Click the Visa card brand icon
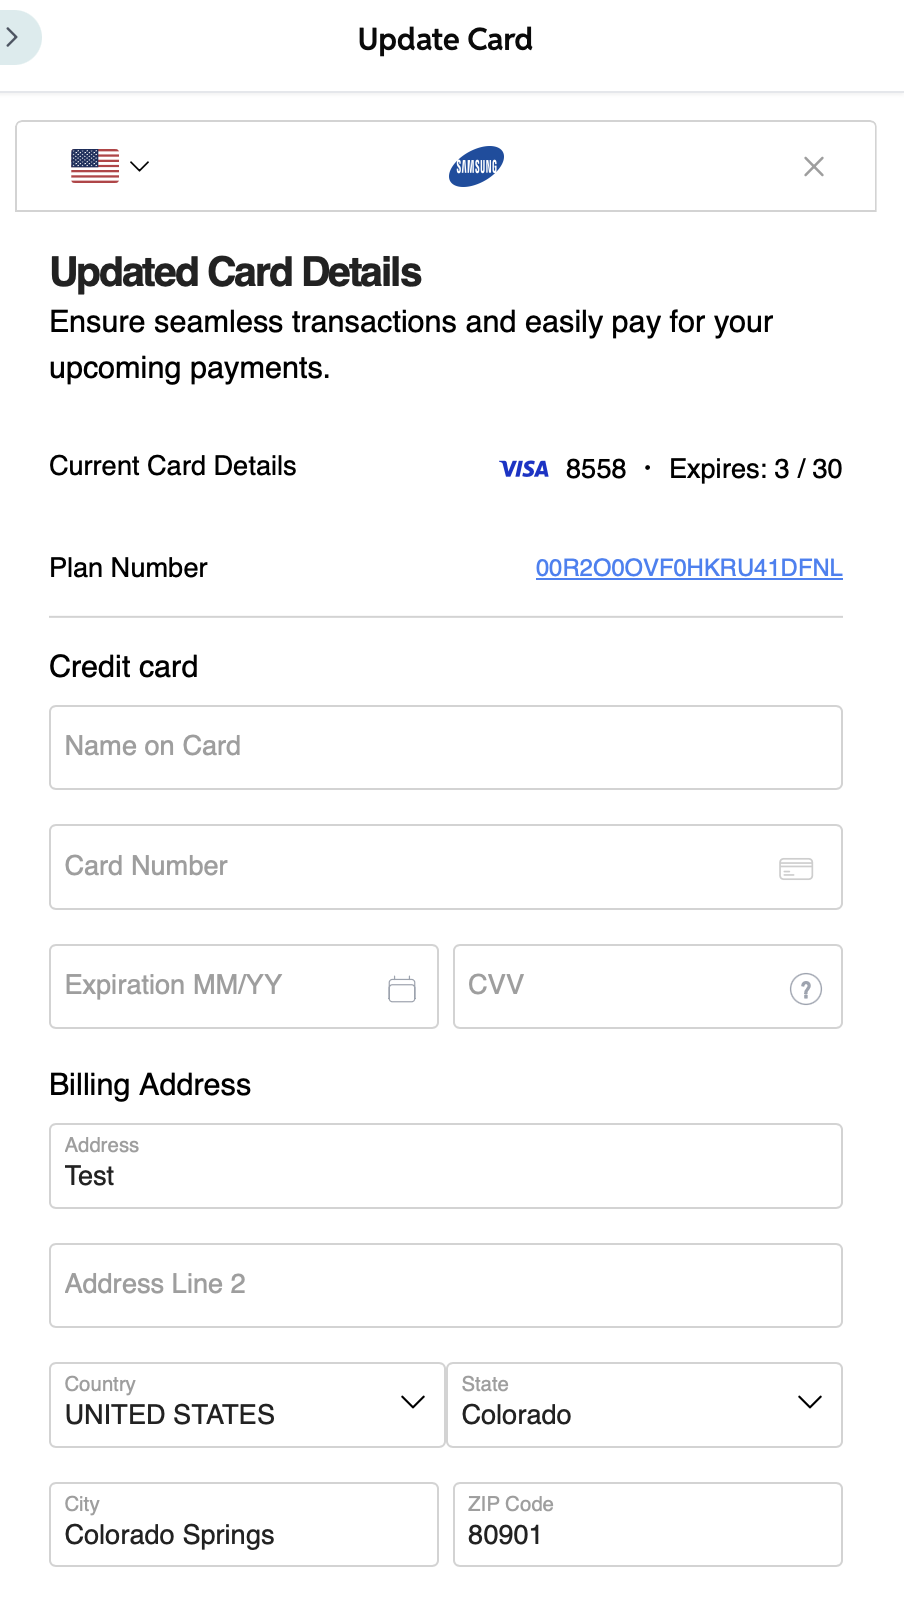 pyautogui.click(x=524, y=468)
